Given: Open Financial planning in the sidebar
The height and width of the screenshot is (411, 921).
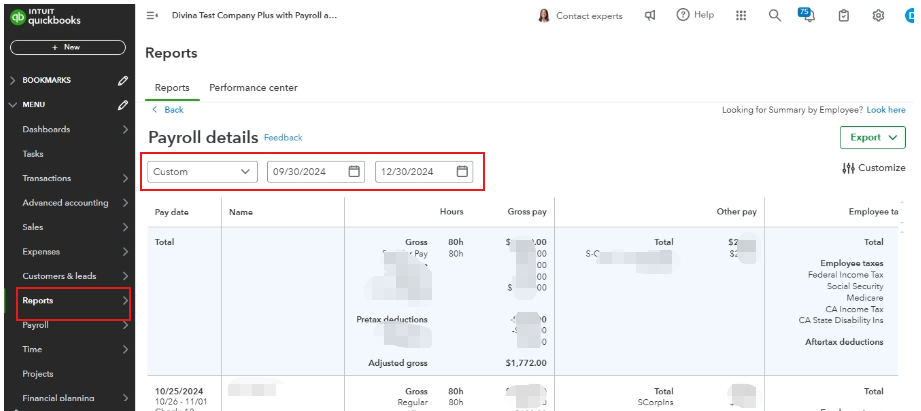Looking at the screenshot, I should click(x=58, y=398).
